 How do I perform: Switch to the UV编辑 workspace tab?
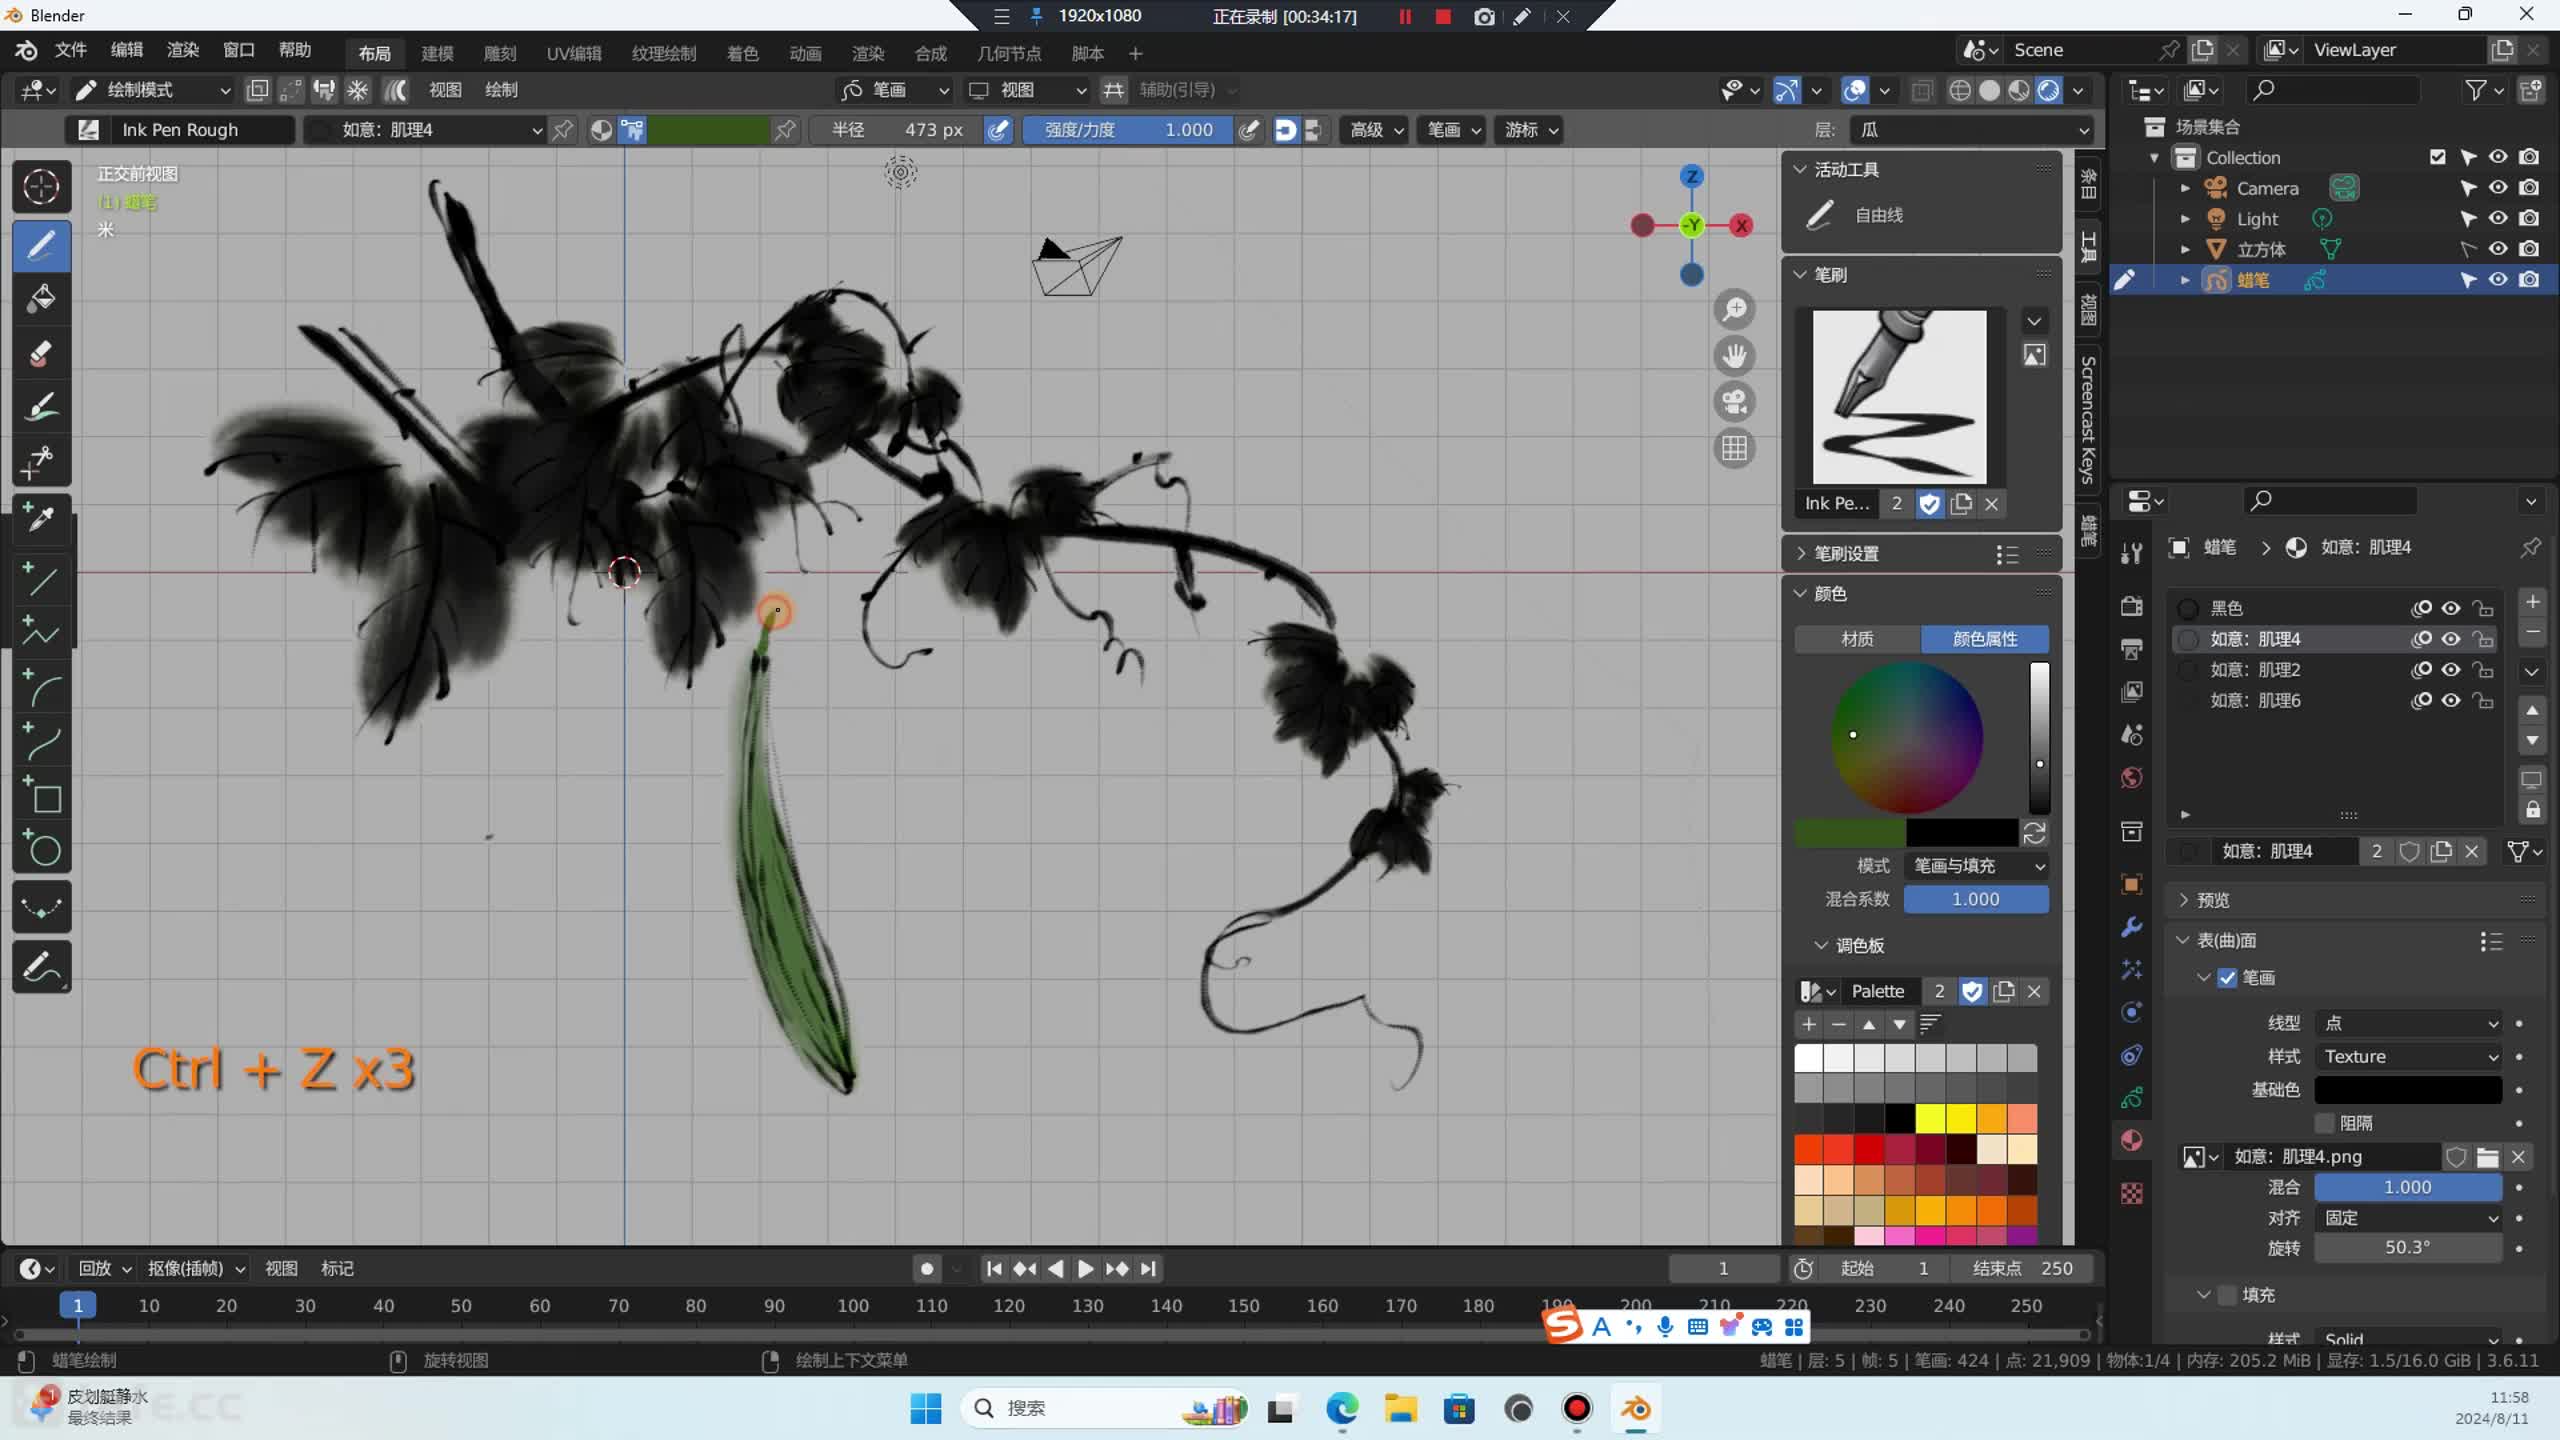click(574, 54)
